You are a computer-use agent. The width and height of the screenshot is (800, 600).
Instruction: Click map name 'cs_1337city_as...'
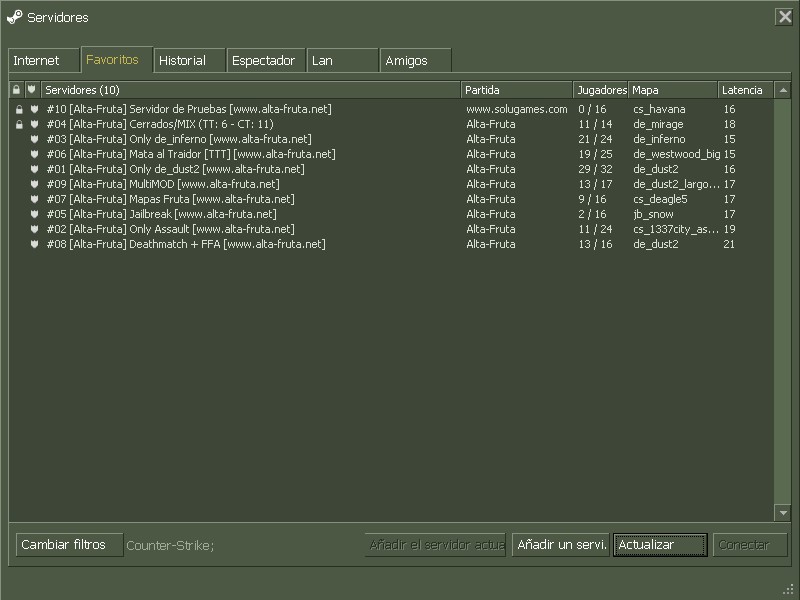pos(676,229)
